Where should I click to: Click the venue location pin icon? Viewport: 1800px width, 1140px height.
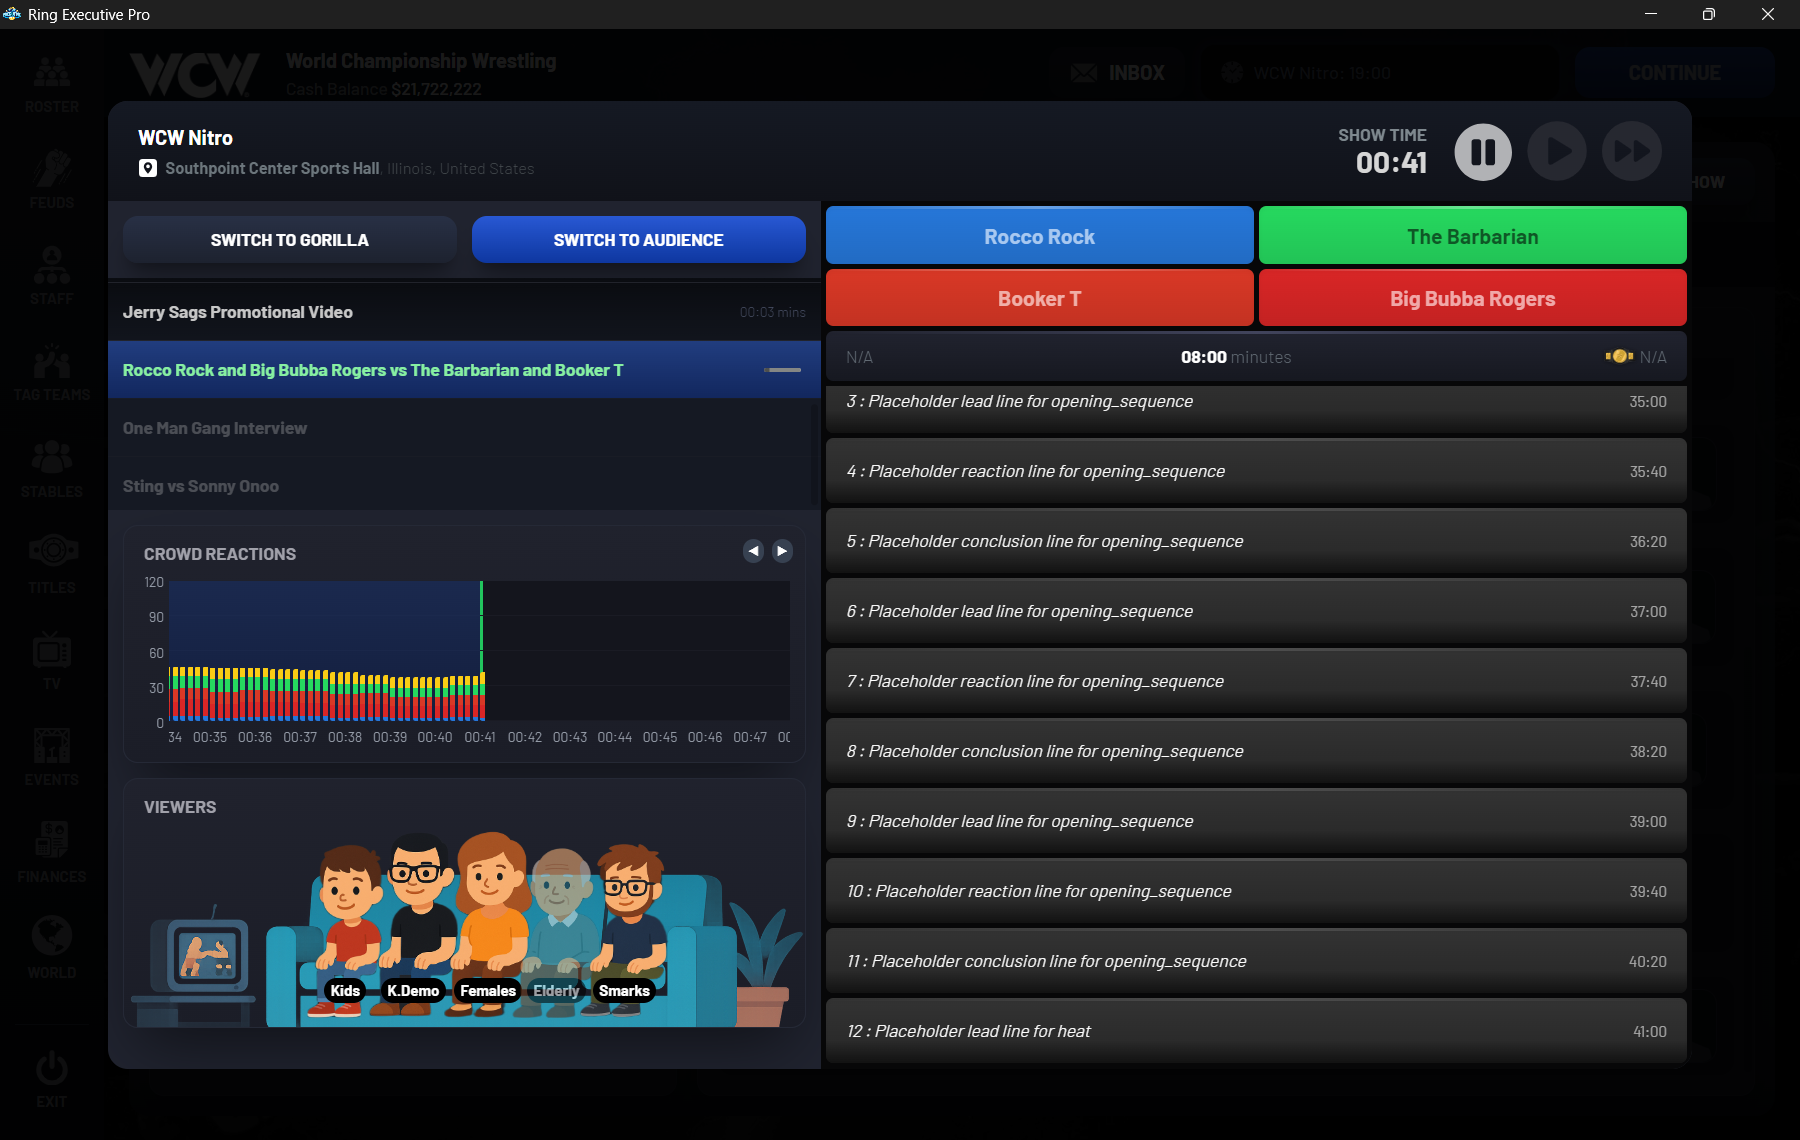148,168
